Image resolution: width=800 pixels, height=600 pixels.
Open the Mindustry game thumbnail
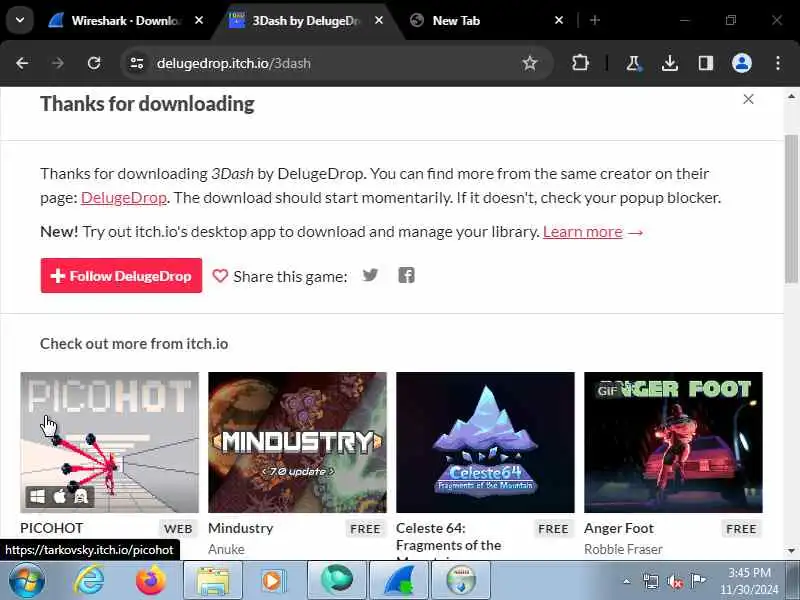click(x=297, y=442)
